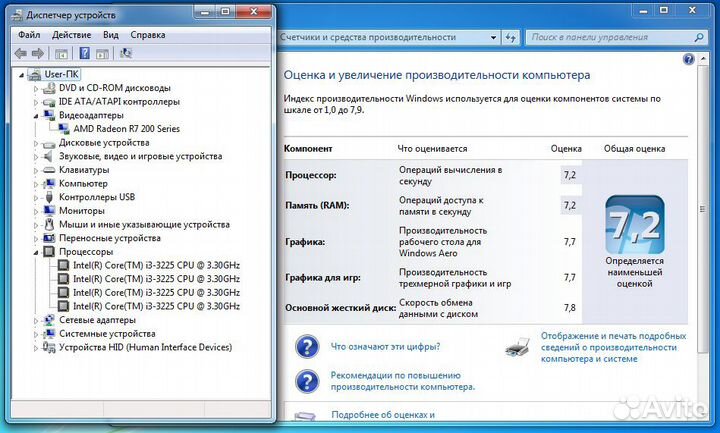Click the scrollbar up arrow in performance window
Screen dimensions: 720x433
point(703,59)
